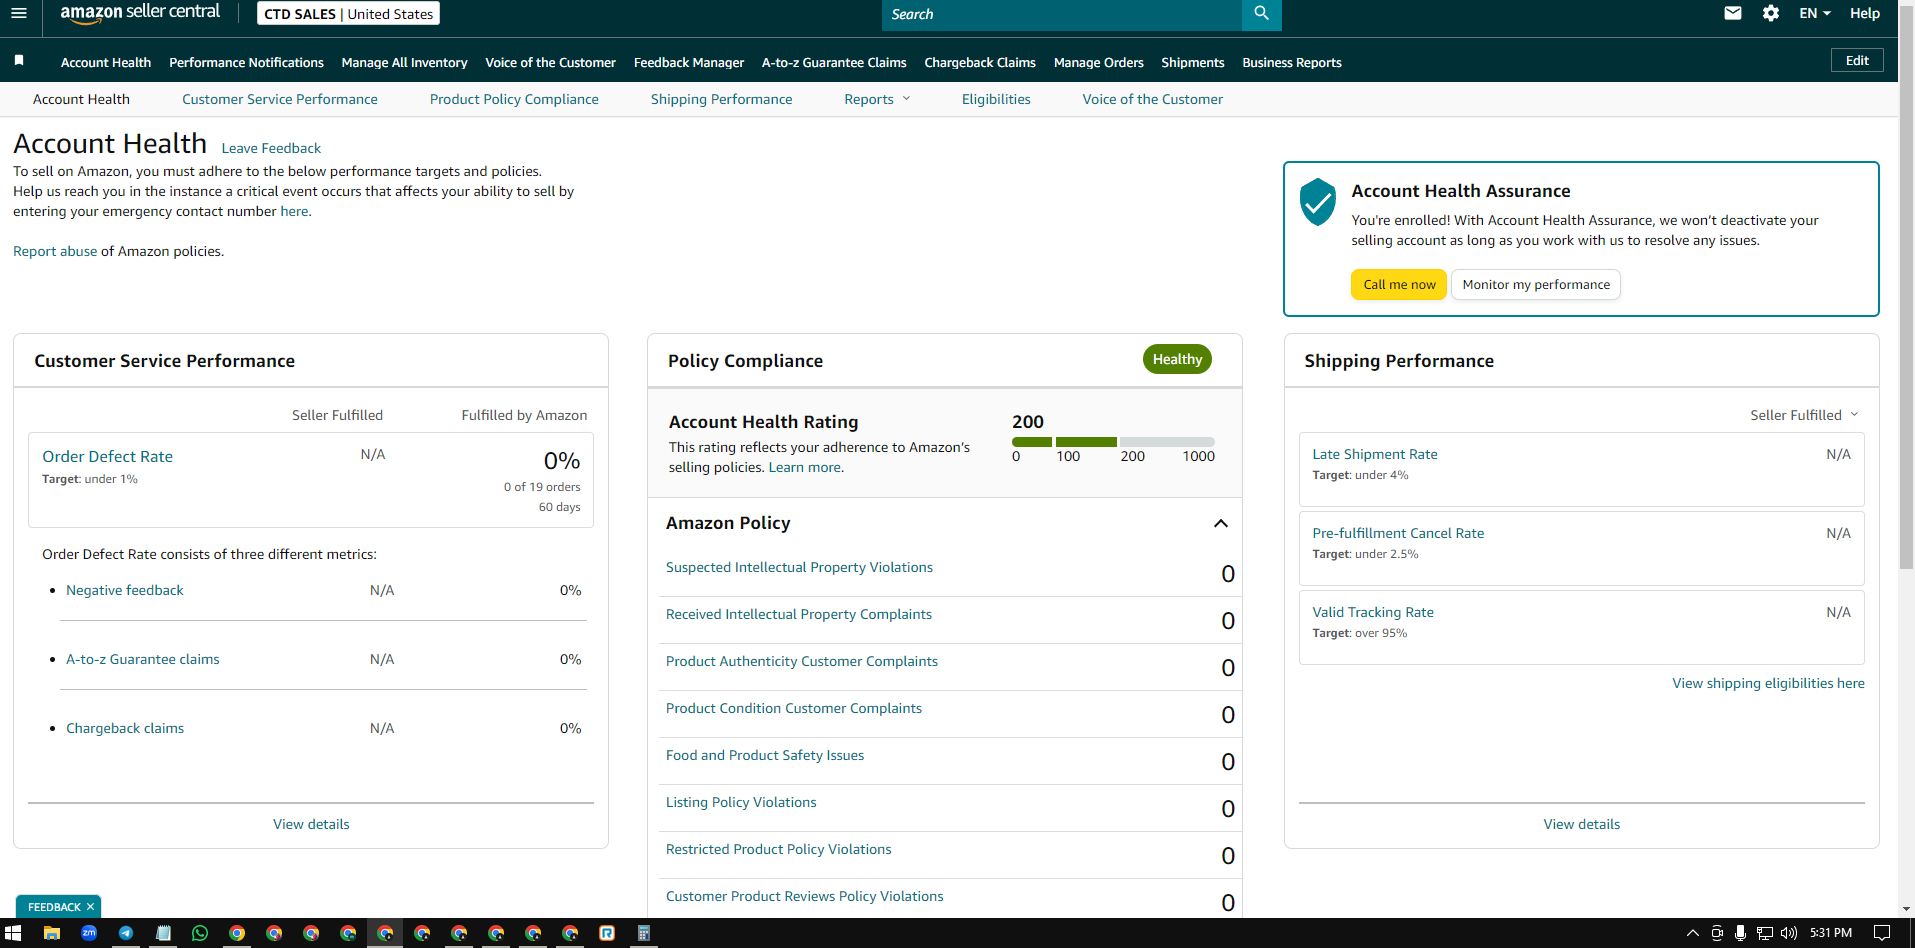Click the Edit button for the favorites bar

(1857, 60)
